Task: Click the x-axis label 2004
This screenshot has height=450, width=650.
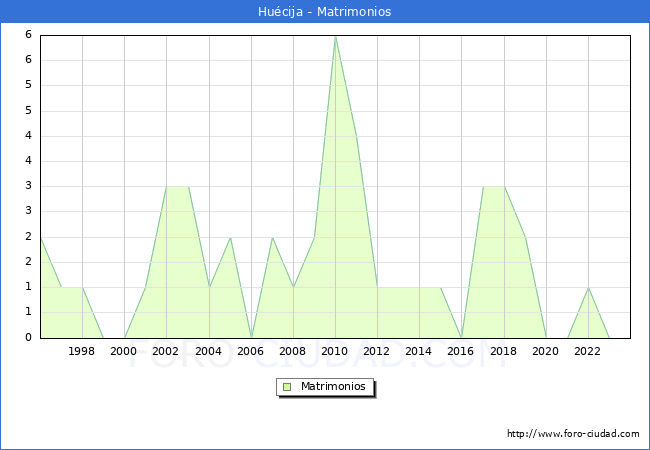Action: coord(209,351)
